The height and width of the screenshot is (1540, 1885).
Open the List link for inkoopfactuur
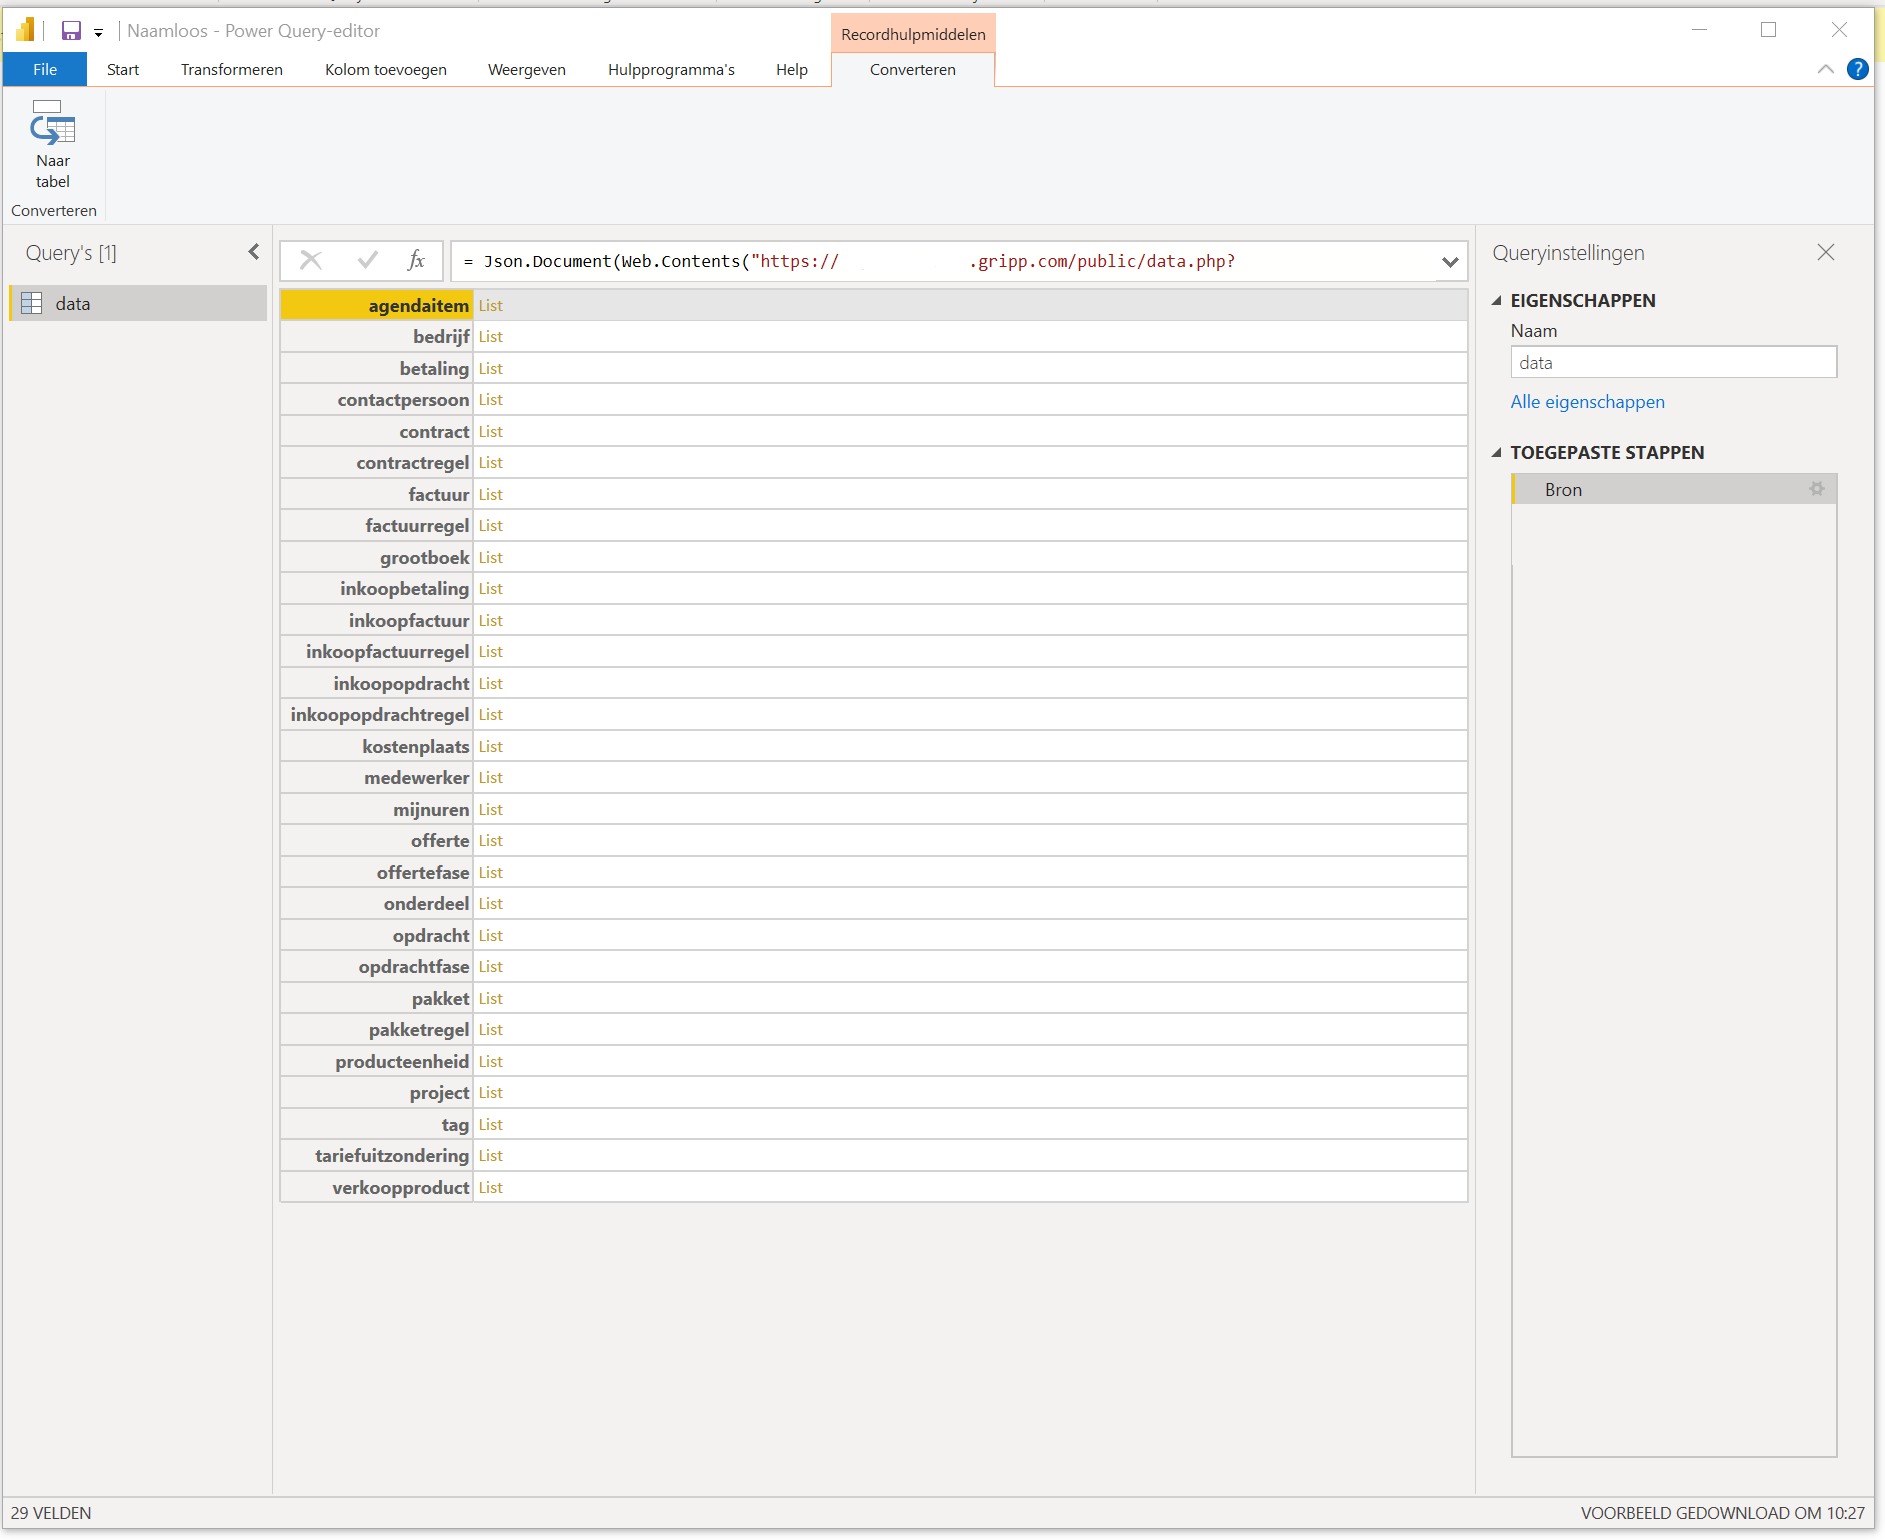(490, 620)
